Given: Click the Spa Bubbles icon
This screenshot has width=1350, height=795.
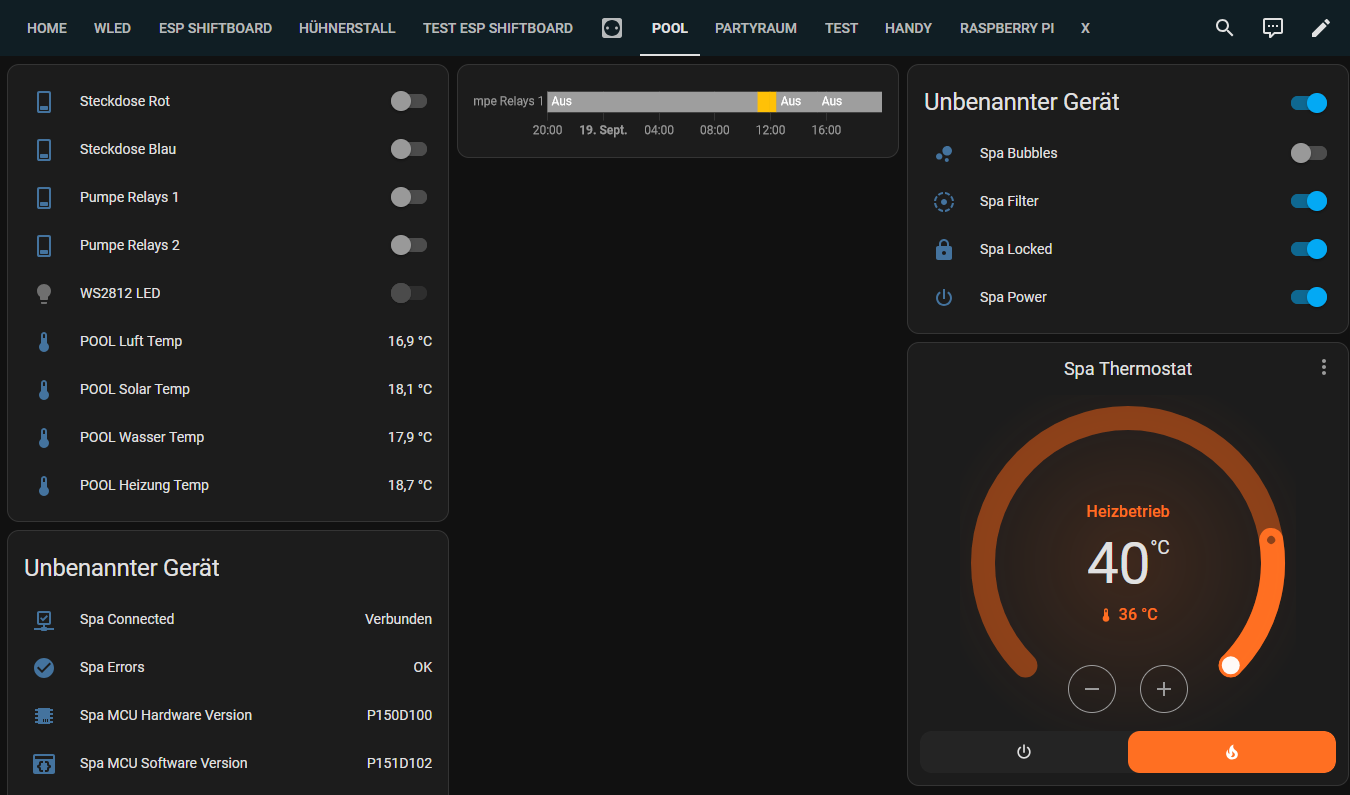Looking at the screenshot, I should coord(943,153).
